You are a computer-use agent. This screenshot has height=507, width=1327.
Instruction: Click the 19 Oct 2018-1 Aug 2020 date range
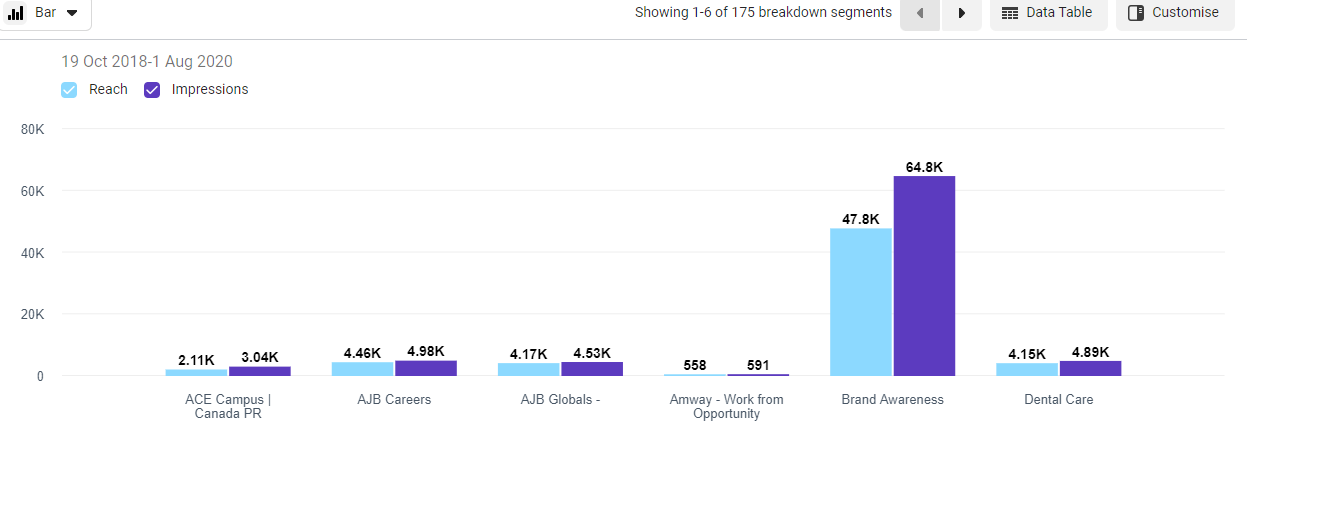point(147,62)
